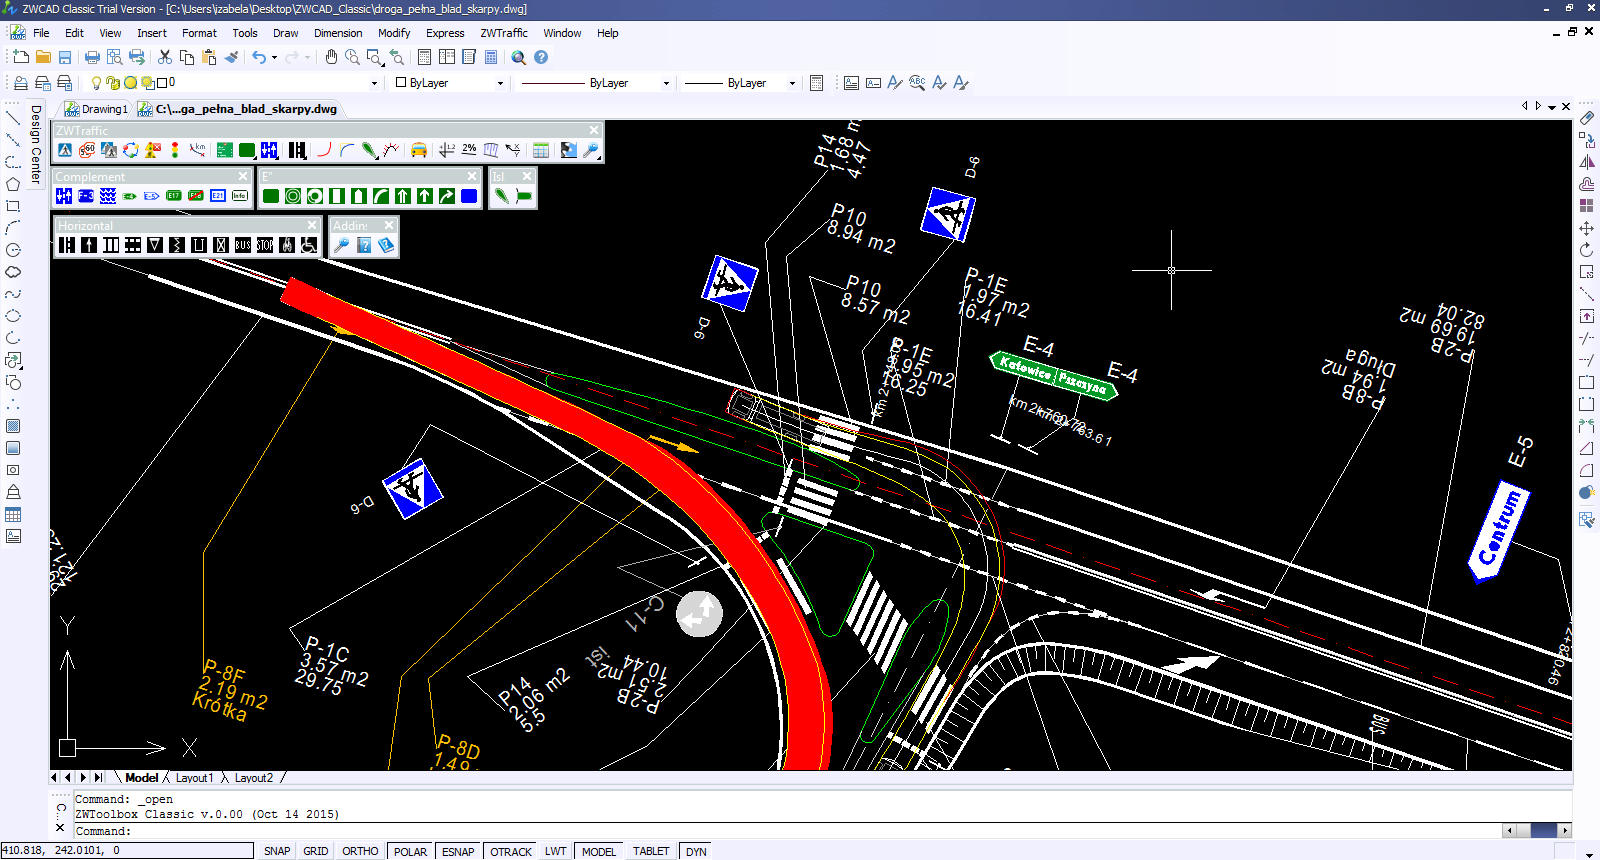Open the Express menu
The height and width of the screenshot is (860, 1600).
[445, 33]
